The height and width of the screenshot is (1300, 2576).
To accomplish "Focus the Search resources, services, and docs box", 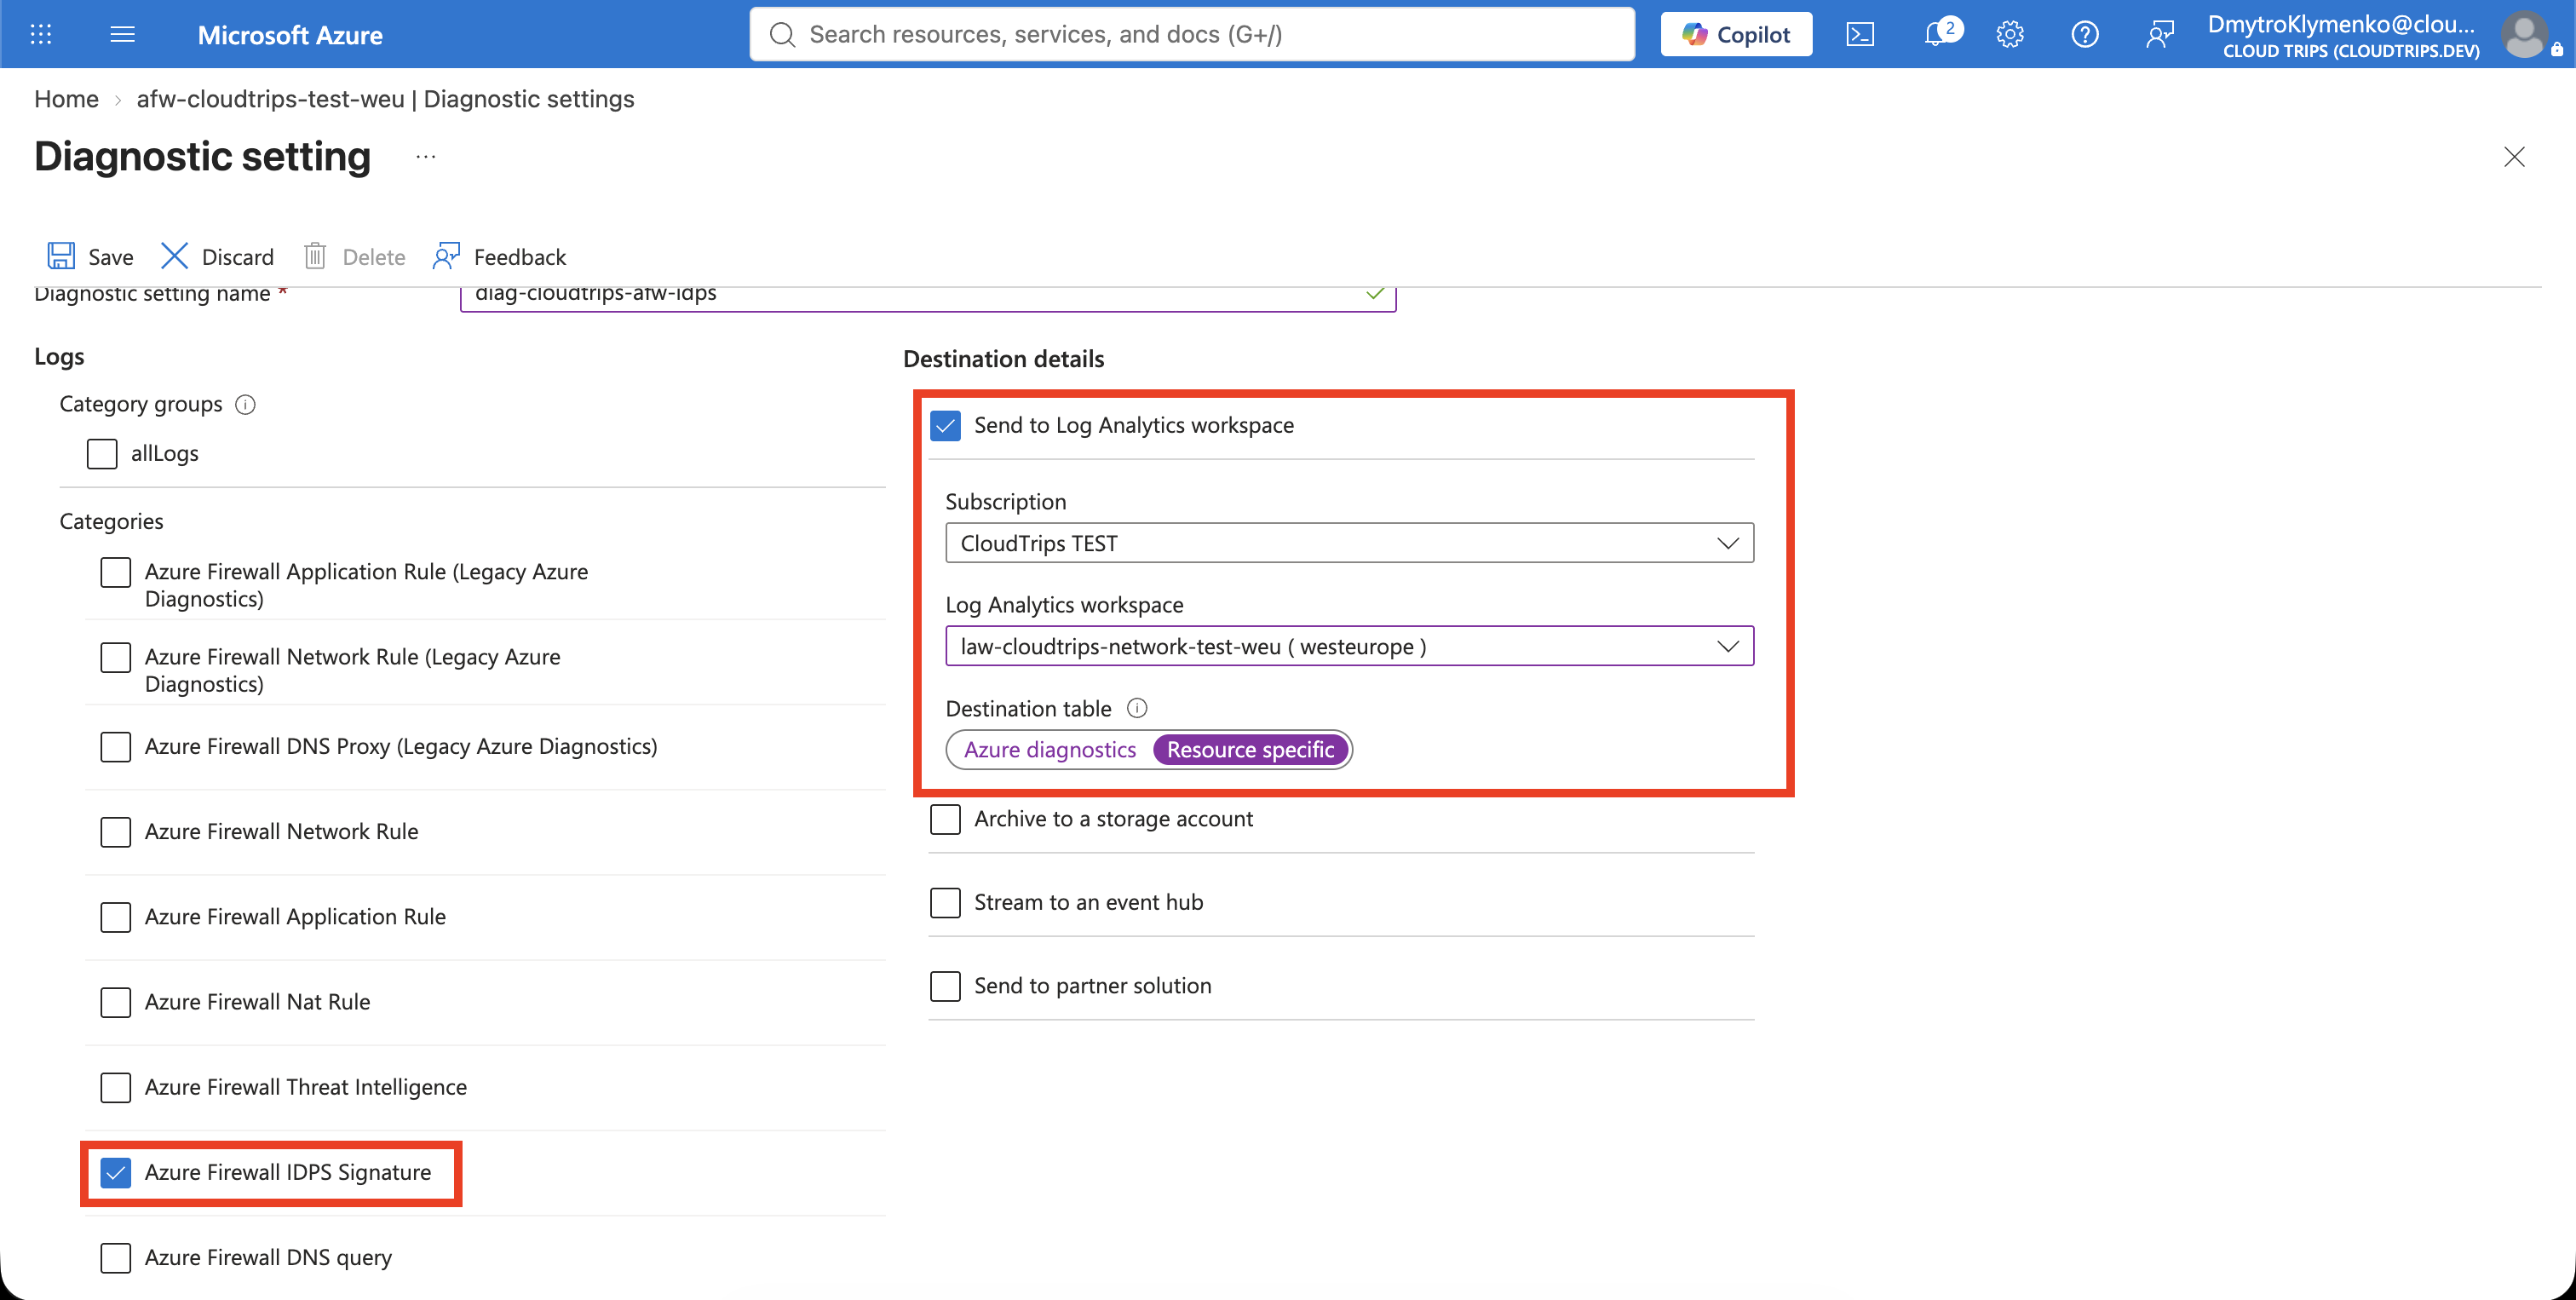I will (1192, 35).
